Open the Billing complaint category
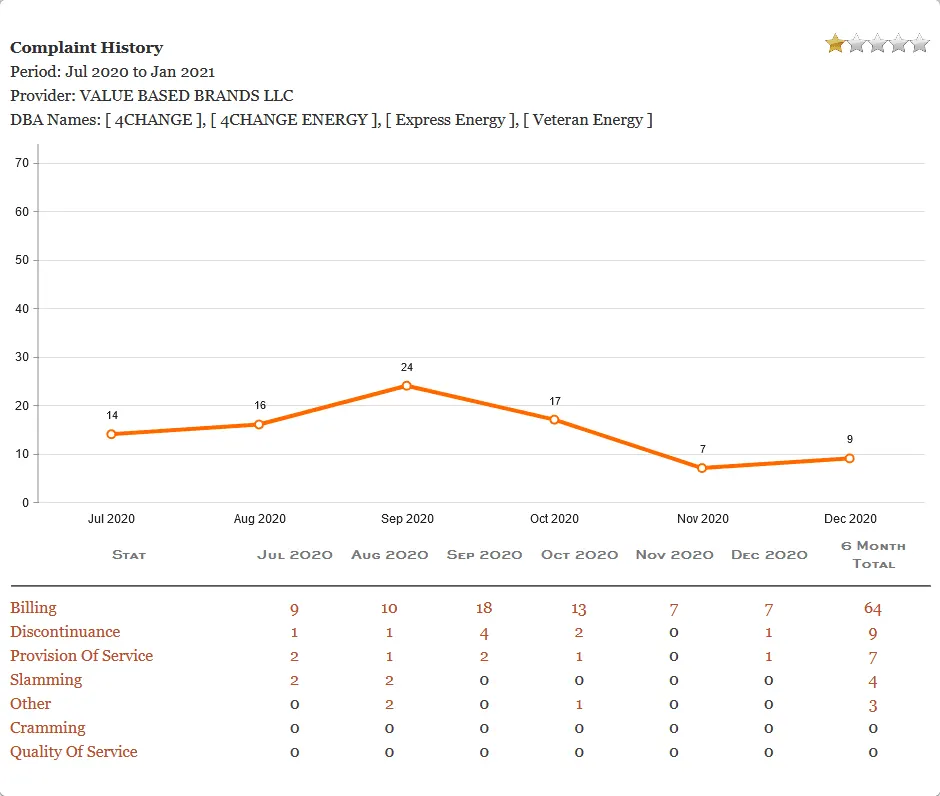 34,608
